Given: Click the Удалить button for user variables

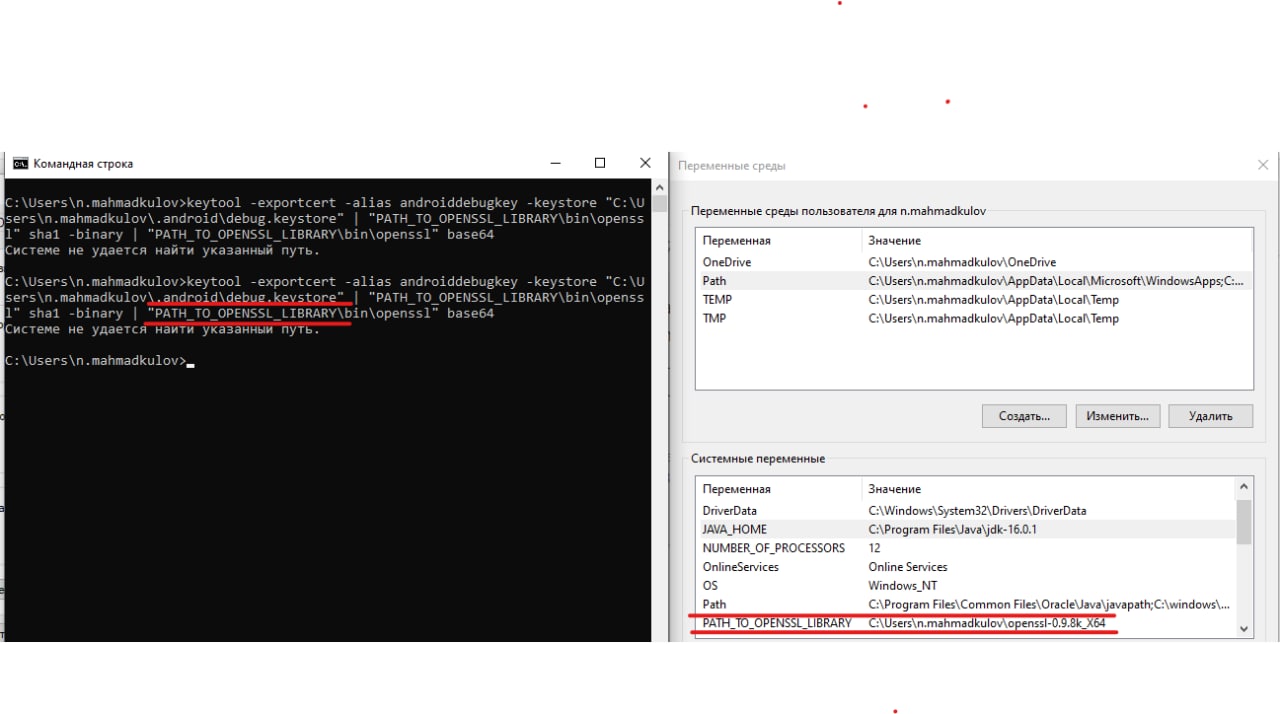Looking at the screenshot, I should coord(1210,415).
